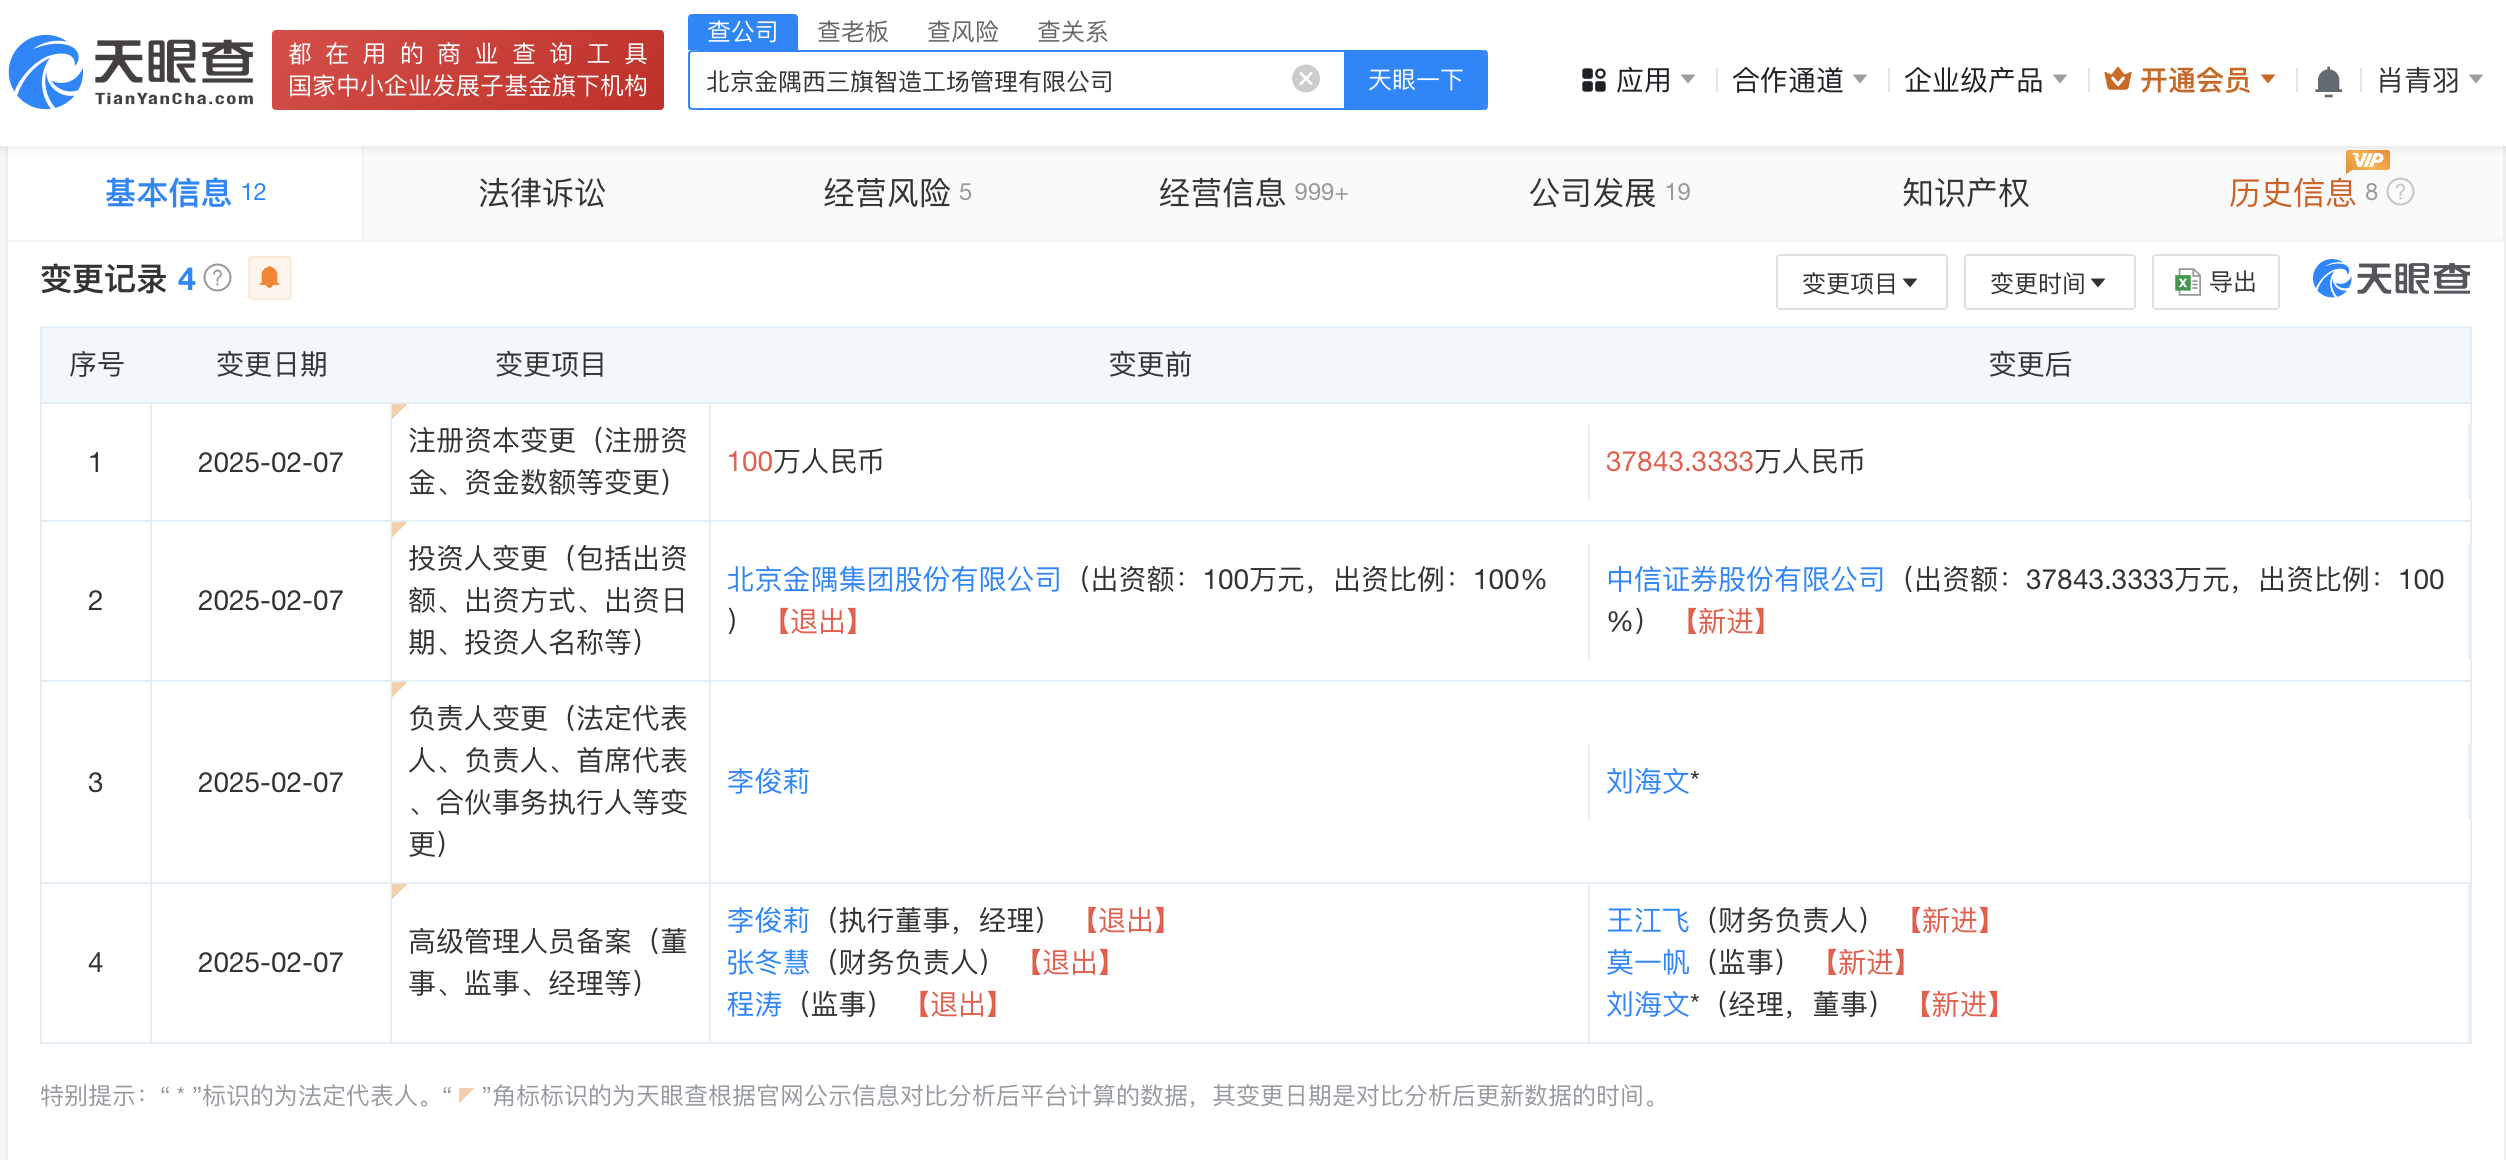Click 变更项目 column header in table
Screen dimensions: 2506x1160
click(550, 364)
